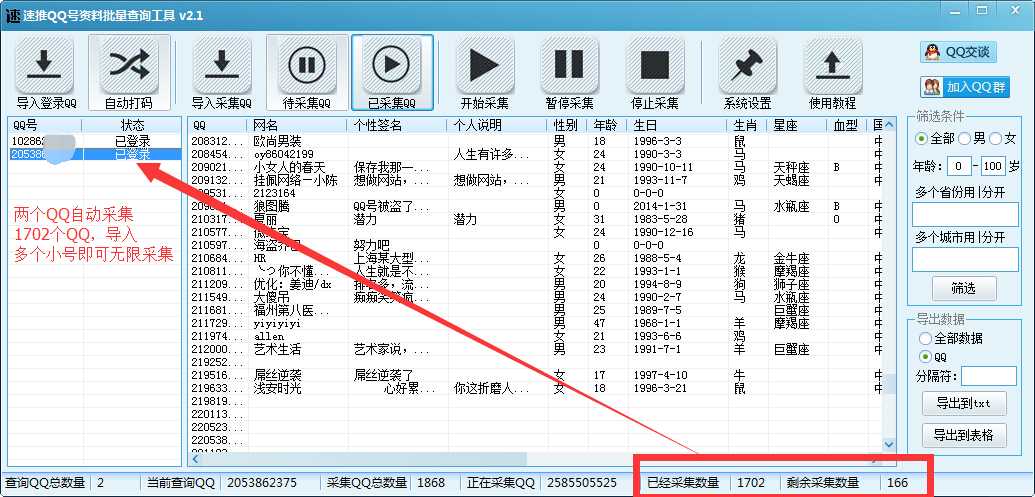Click the 多个省份 provinces input box

point(965,215)
